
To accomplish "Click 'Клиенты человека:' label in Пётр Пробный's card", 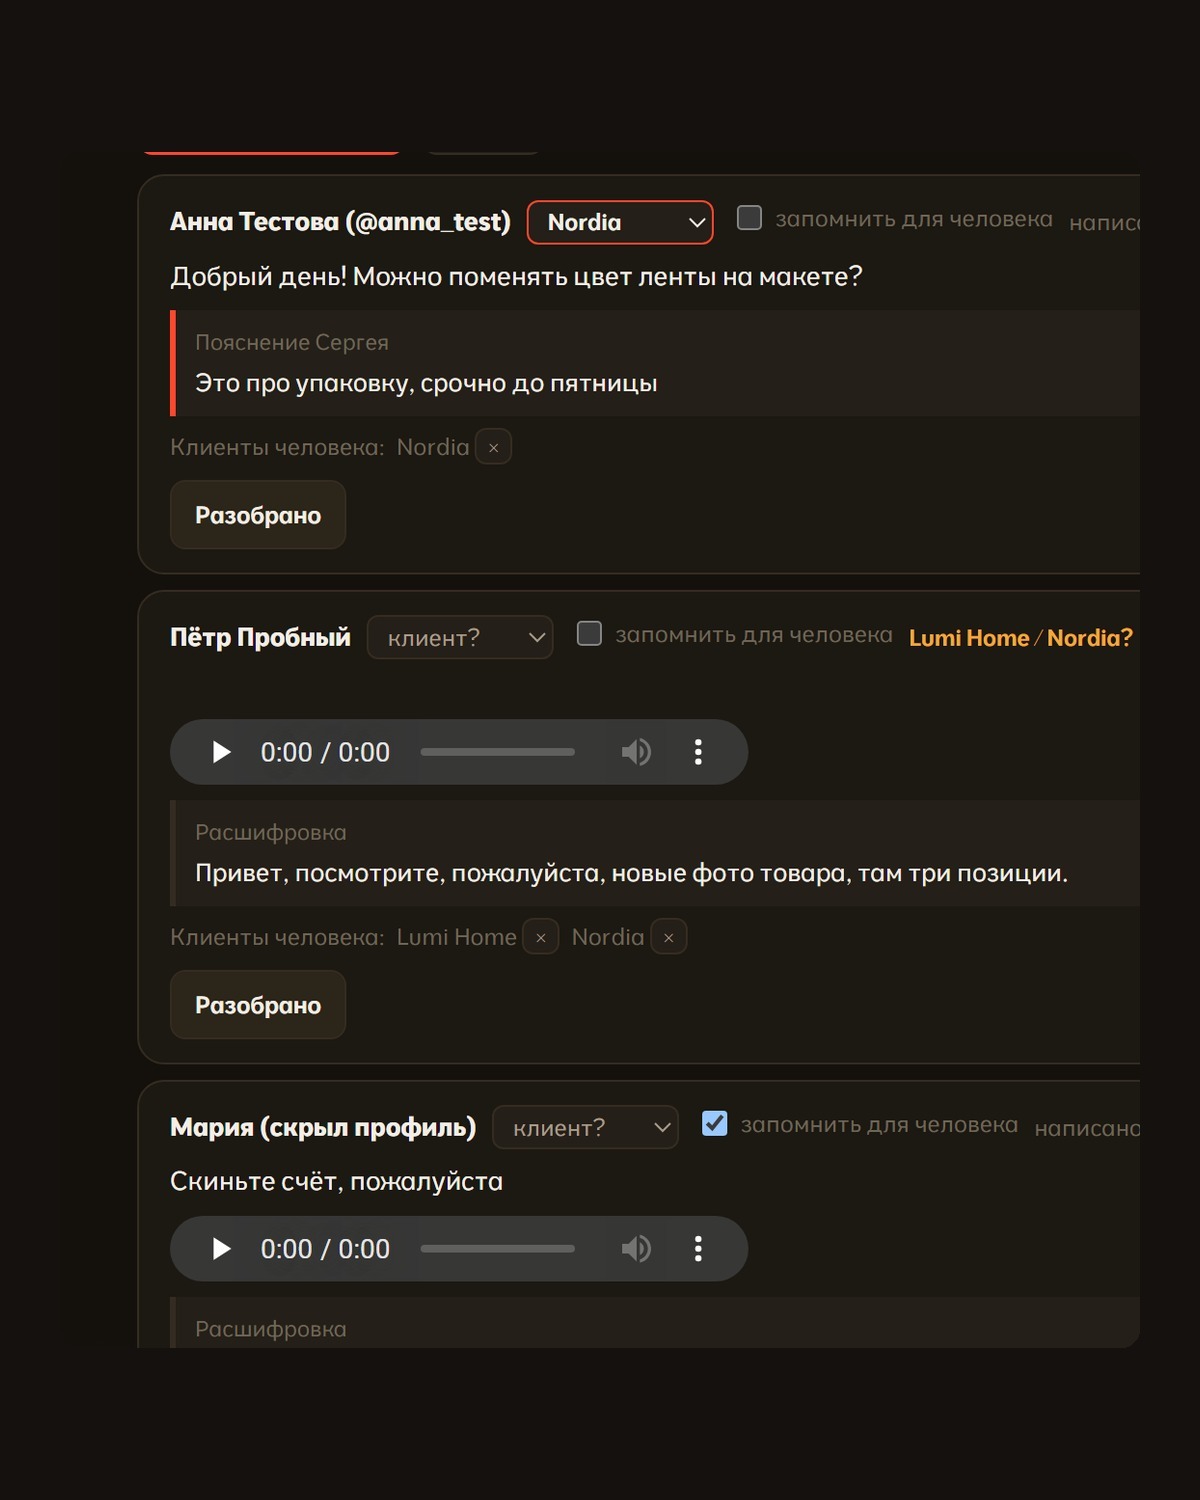I will 277,937.
